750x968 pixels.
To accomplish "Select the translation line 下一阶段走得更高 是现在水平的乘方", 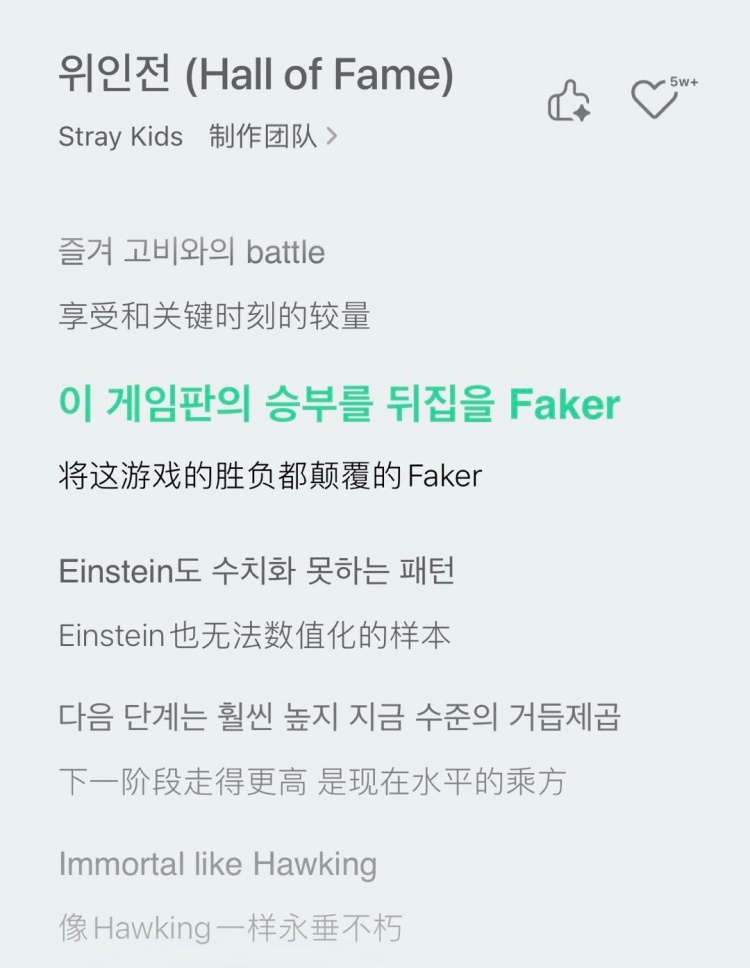I will (312, 781).
